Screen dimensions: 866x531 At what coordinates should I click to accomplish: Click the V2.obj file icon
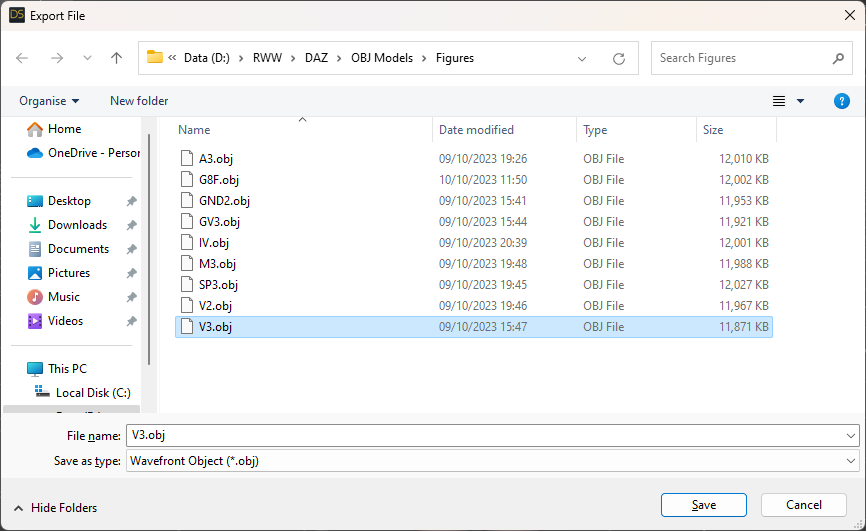[x=185, y=306]
